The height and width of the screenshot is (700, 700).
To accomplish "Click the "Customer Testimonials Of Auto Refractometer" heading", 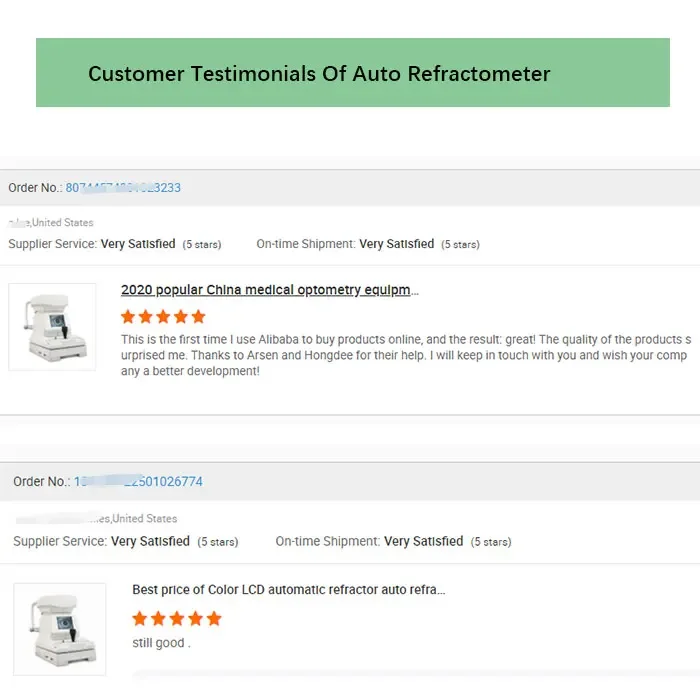I will pyautogui.click(x=319, y=74).
